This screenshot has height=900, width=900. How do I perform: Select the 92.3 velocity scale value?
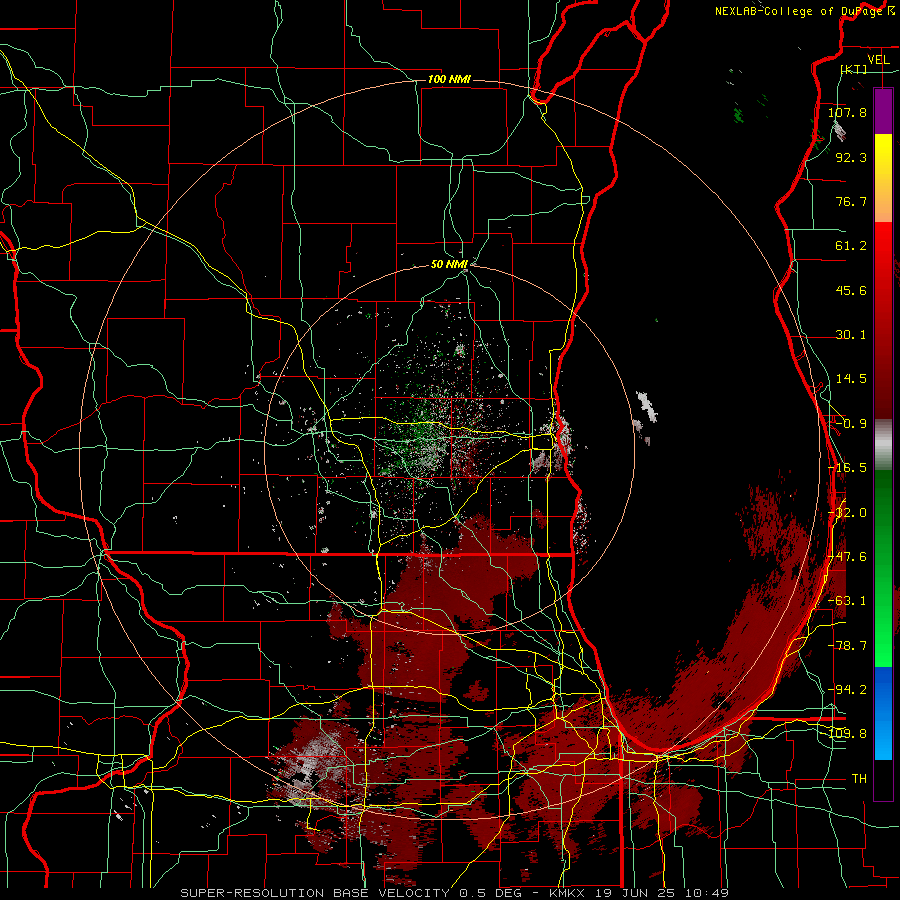coord(851,157)
